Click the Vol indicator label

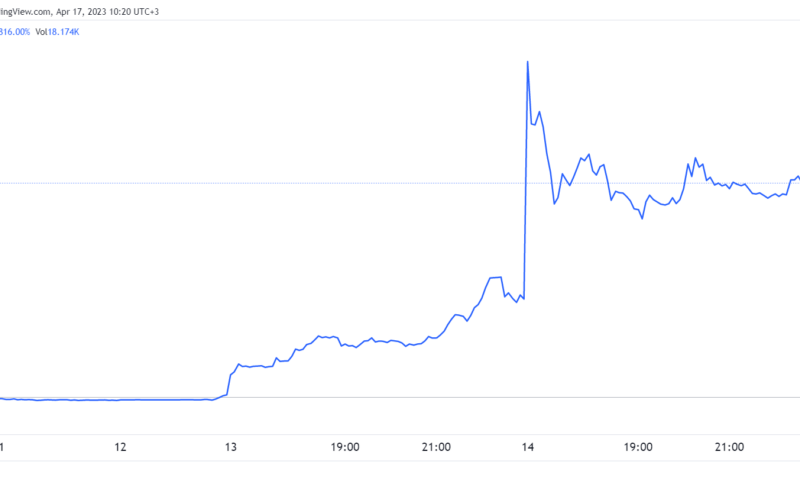tap(41, 32)
